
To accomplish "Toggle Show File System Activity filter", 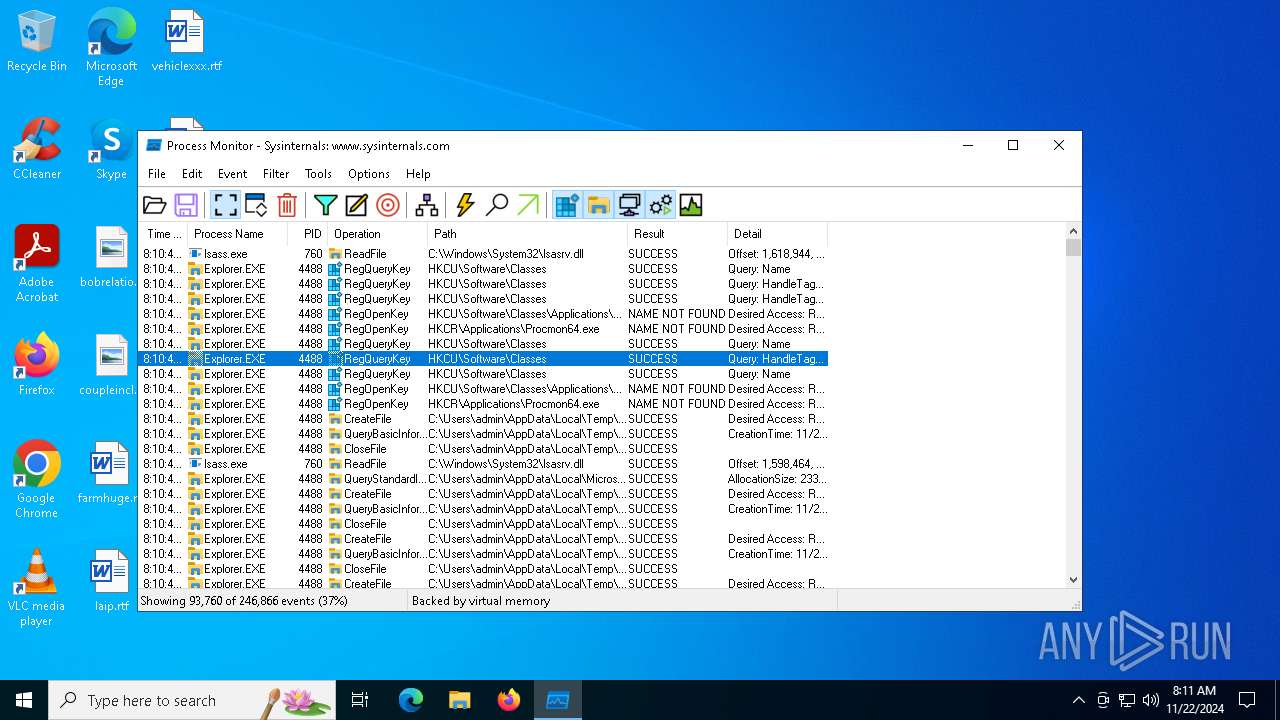I will (x=598, y=205).
